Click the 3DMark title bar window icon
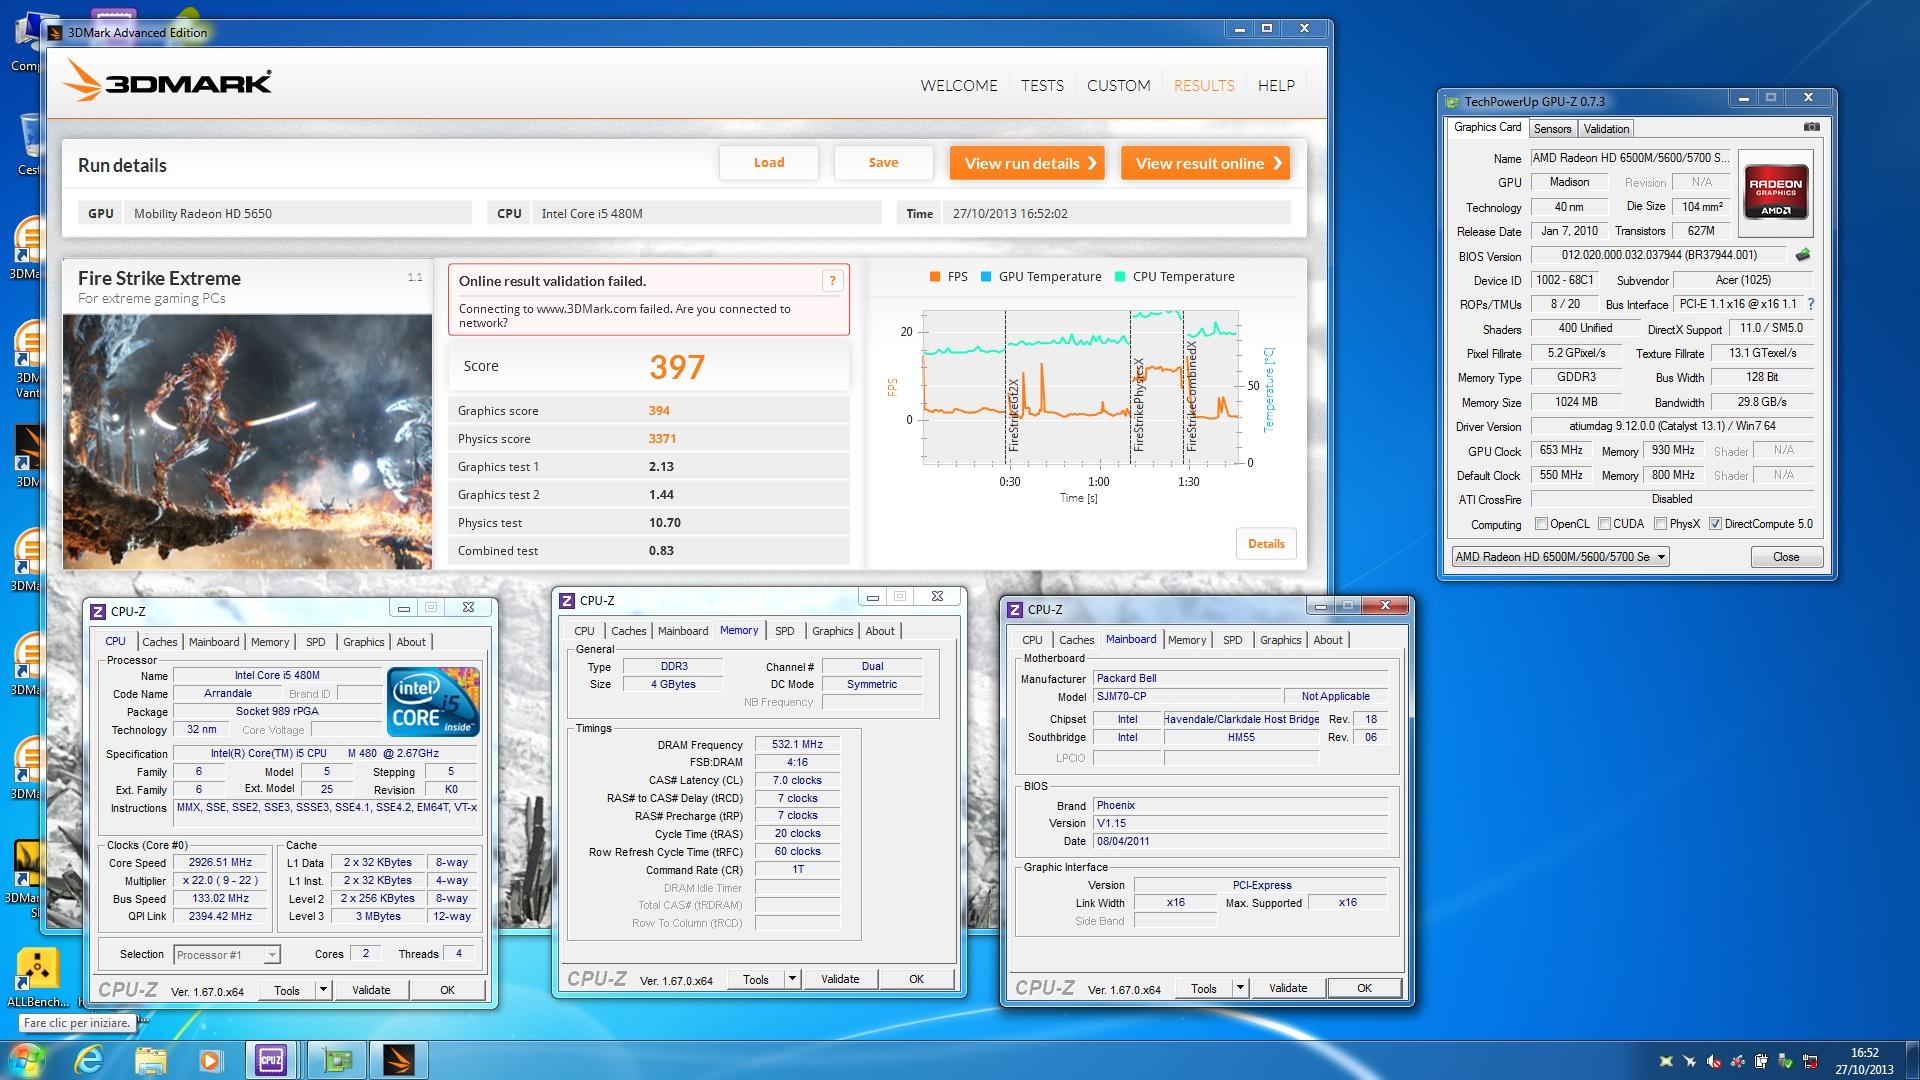Screen dimensions: 1920x1080 [x=55, y=32]
